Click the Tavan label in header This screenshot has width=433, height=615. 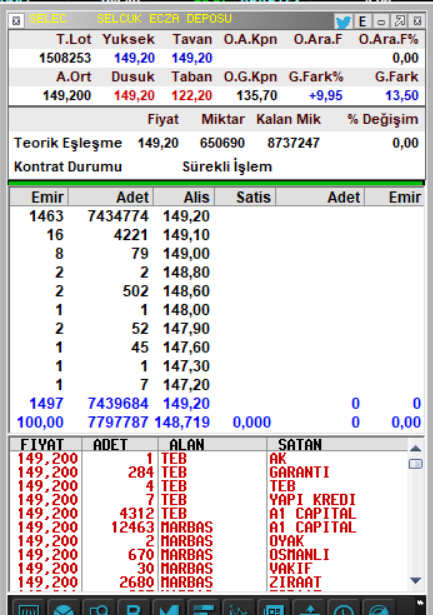tap(192, 39)
